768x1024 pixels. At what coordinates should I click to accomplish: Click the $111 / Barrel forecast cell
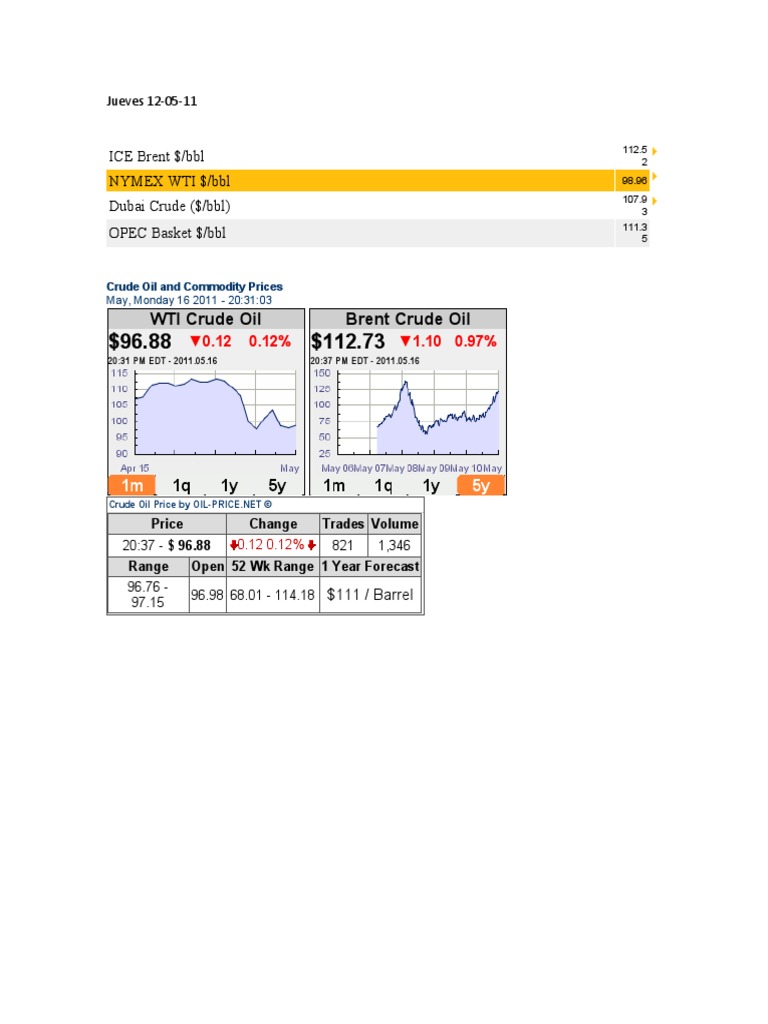370,595
